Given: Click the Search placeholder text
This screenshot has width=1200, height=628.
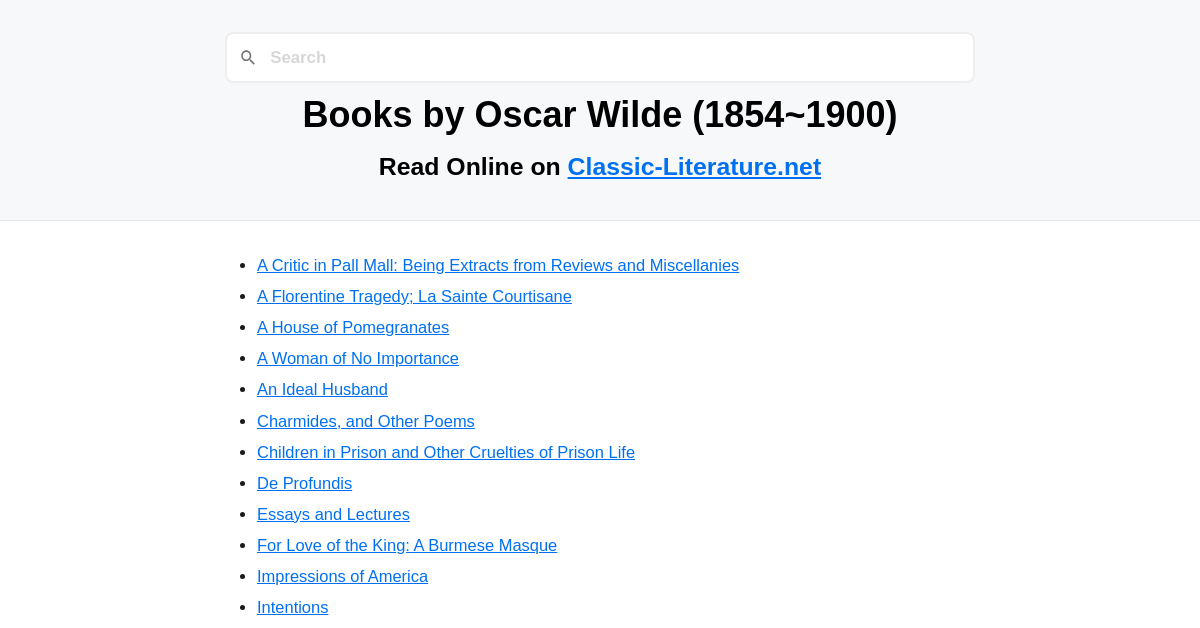Looking at the screenshot, I should 298,57.
